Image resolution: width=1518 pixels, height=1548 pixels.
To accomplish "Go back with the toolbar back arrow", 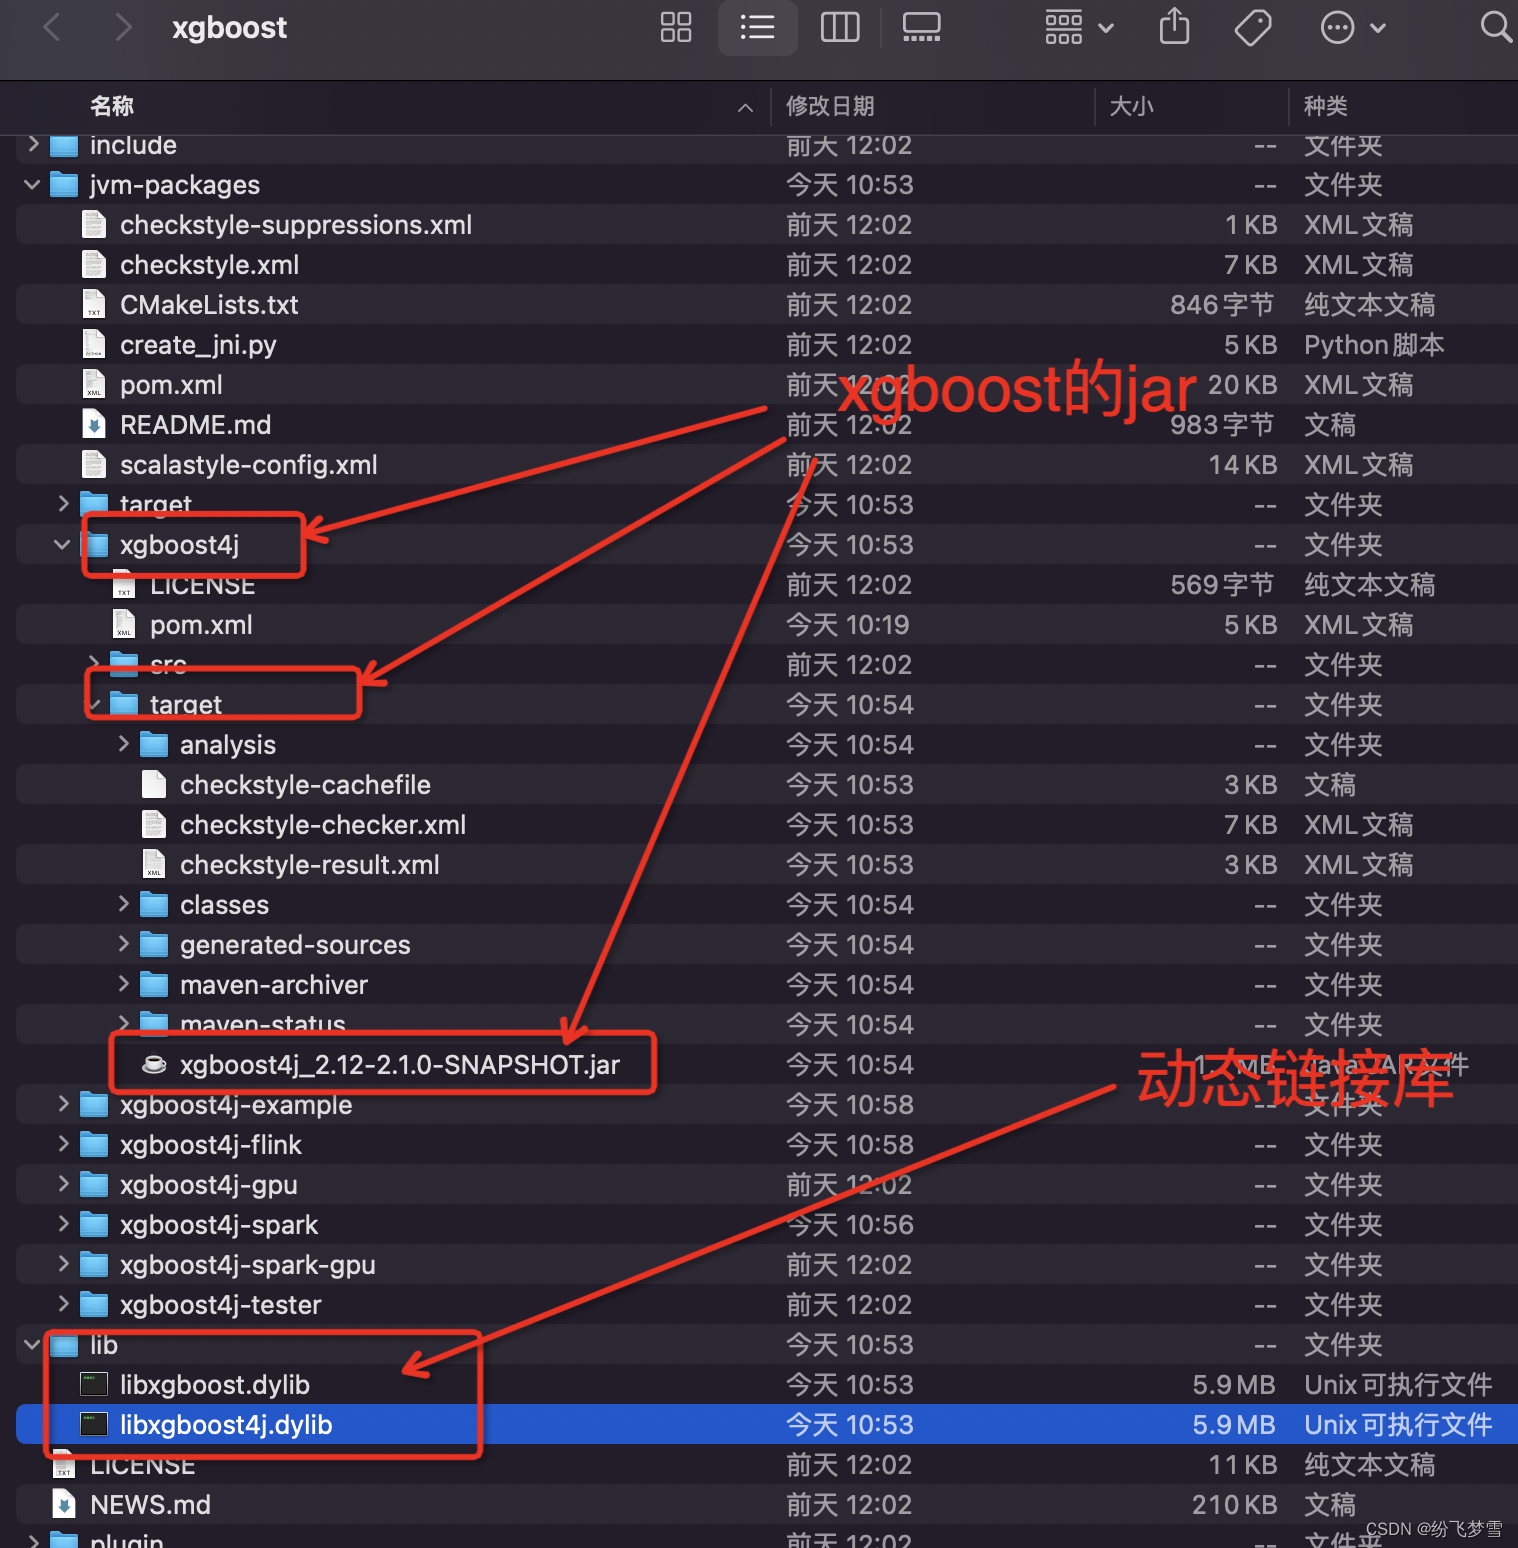I will pos(53,27).
